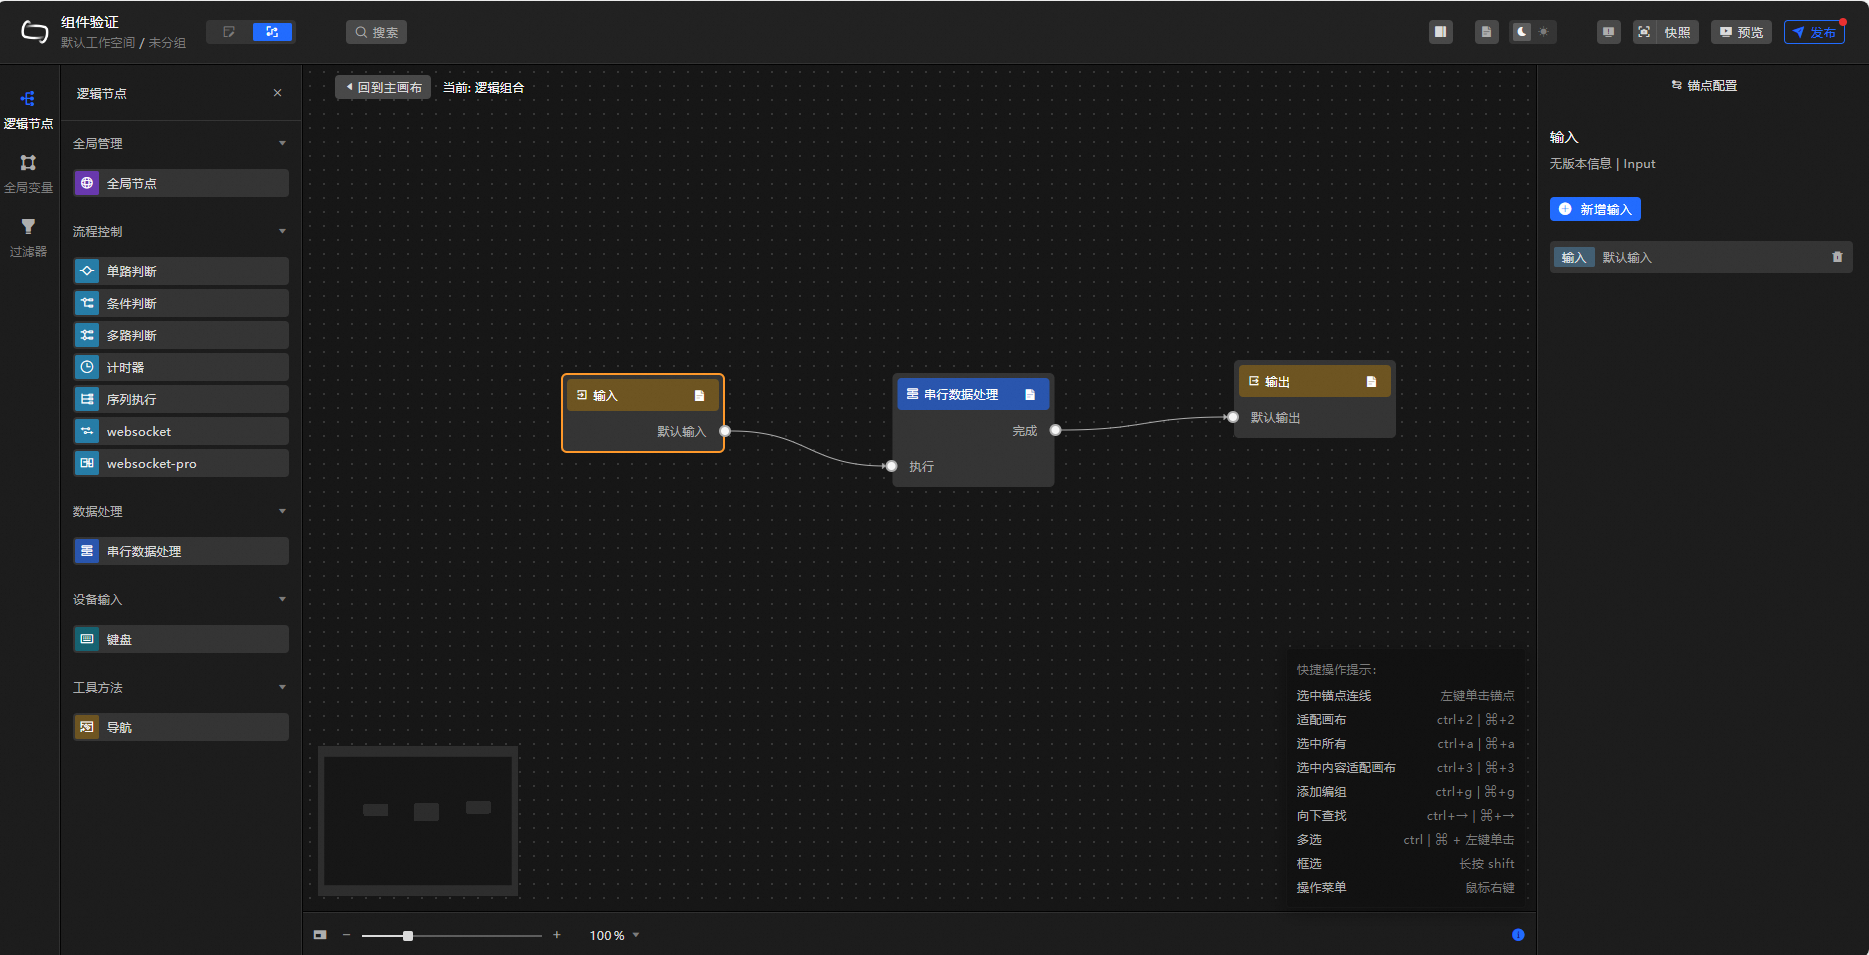The image size is (1869, 955).
Task: Select the 键盘 keyboard node icon
Action: [87, 639]
